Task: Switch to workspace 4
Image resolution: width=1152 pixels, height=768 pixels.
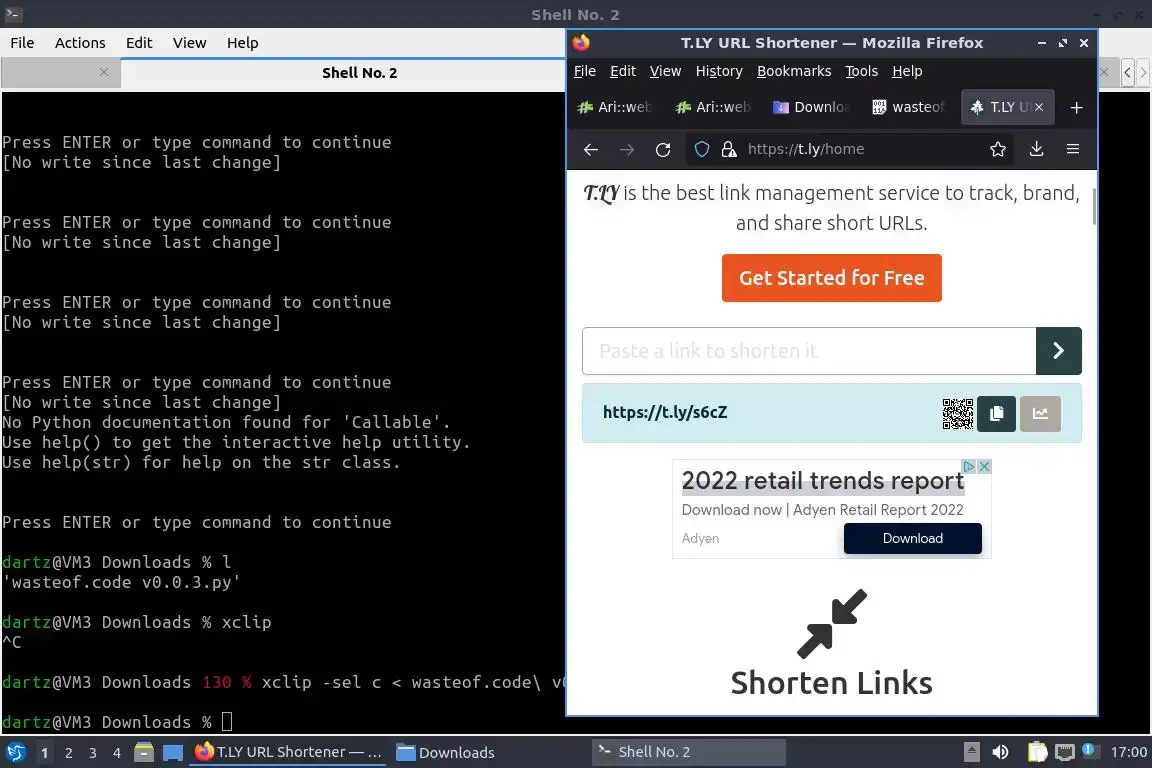Action: point(117,753)
